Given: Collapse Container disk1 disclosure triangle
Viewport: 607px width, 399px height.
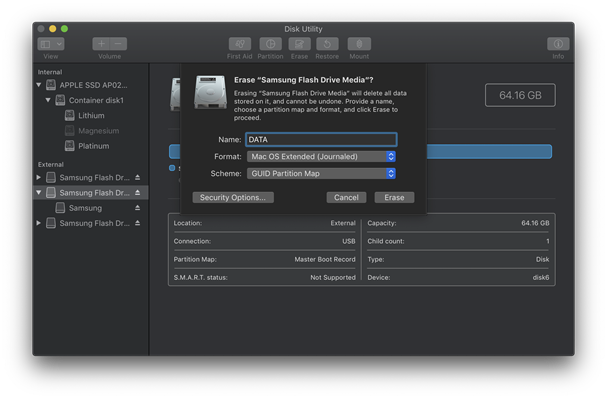Looking at the screenshot, I should [48, 100].
